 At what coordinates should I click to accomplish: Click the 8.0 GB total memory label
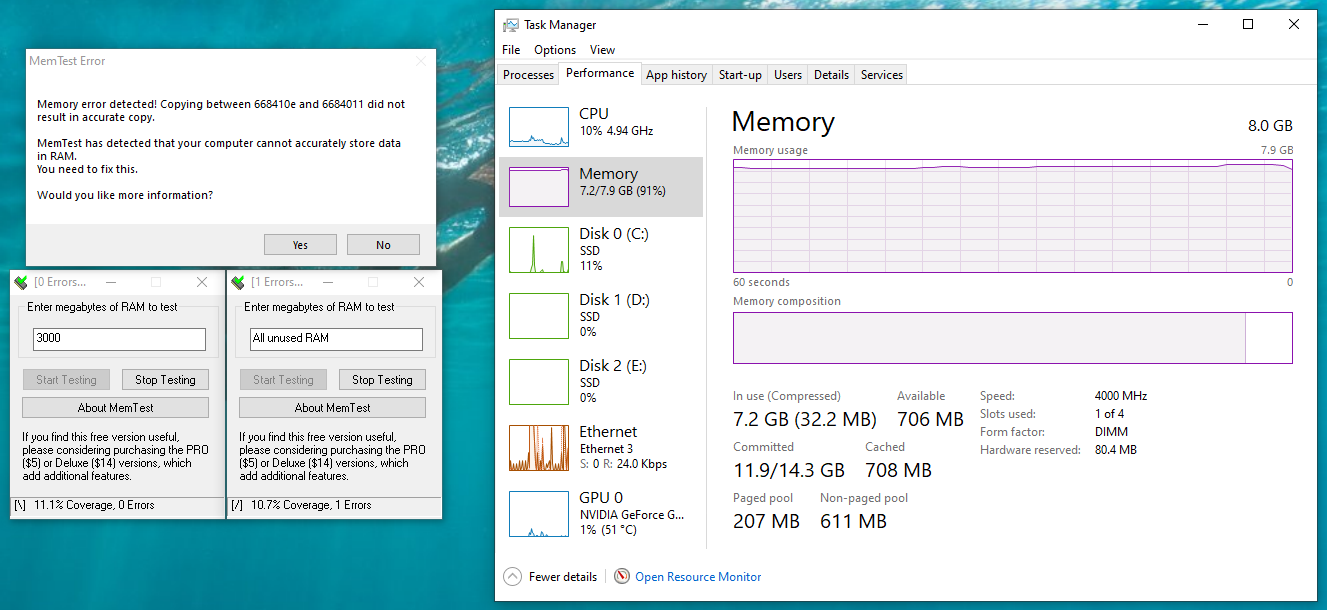pyautogui.click(x=1270, y=126)
